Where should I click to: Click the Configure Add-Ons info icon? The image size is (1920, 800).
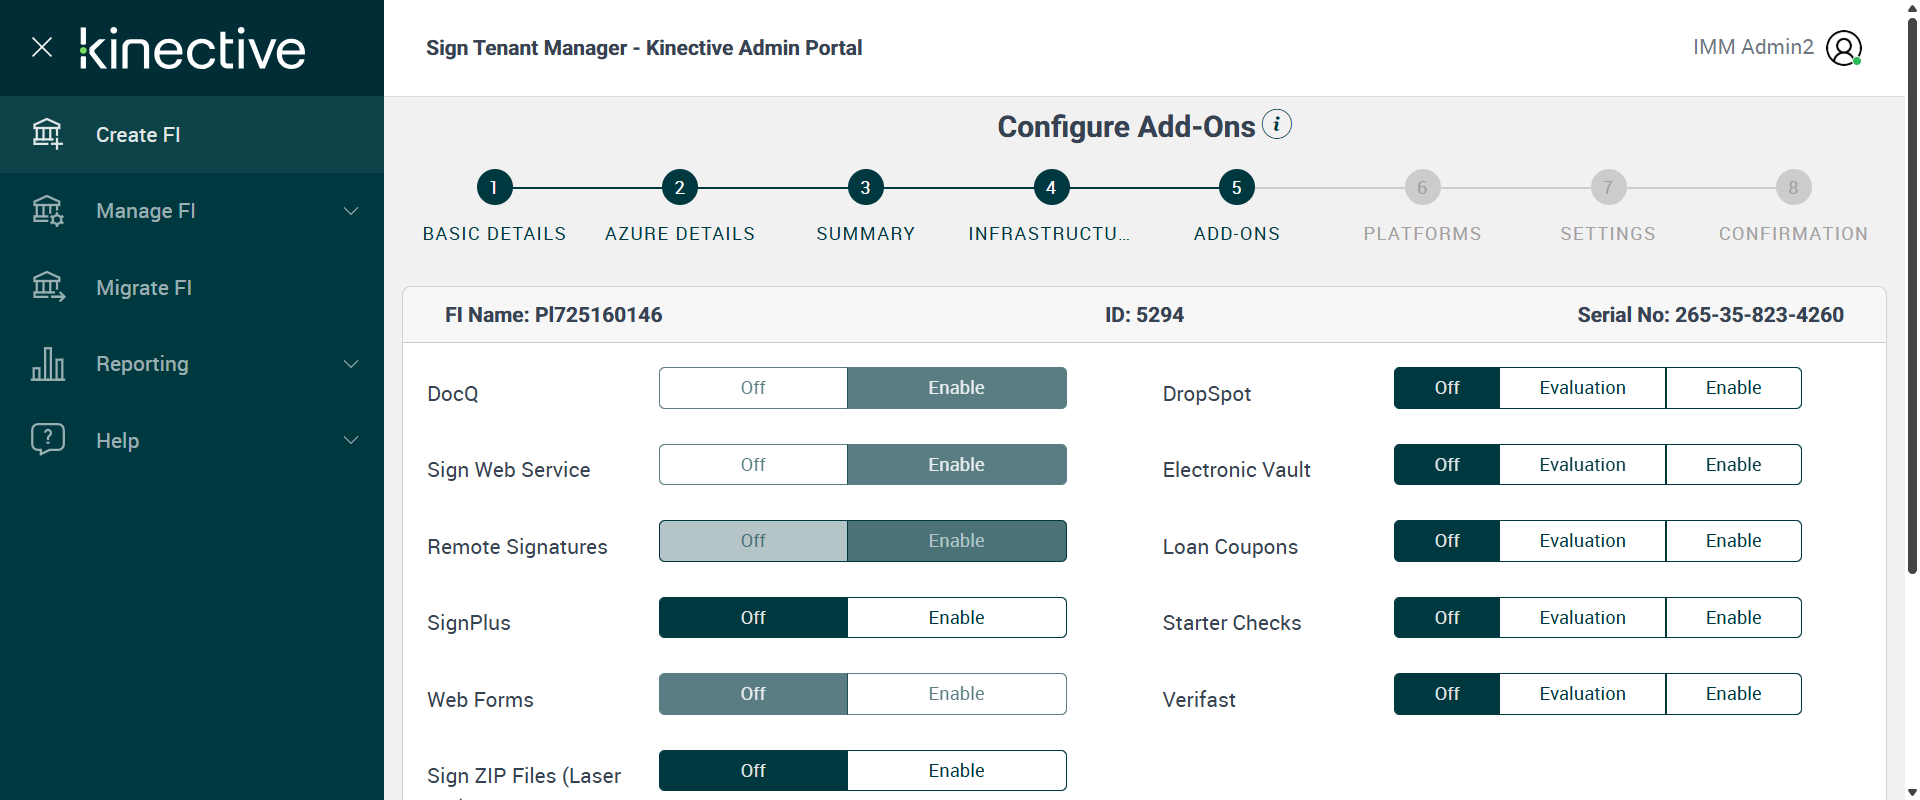pos(1277,124)
